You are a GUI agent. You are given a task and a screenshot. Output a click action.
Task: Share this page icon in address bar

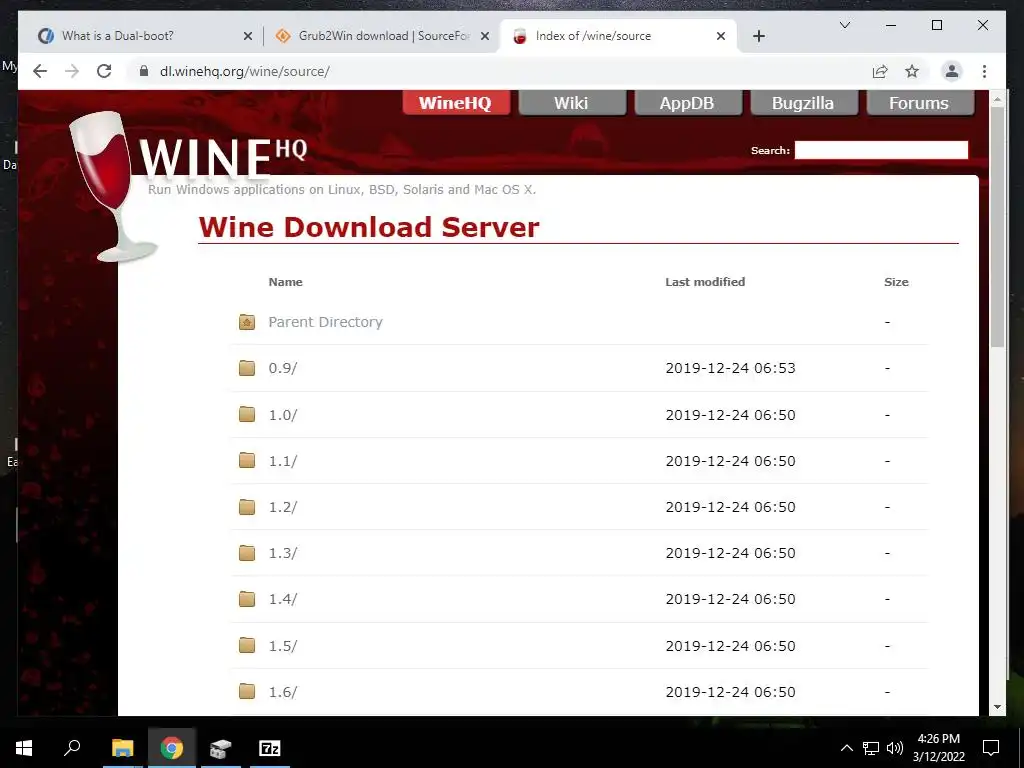[x=880, y=71]
